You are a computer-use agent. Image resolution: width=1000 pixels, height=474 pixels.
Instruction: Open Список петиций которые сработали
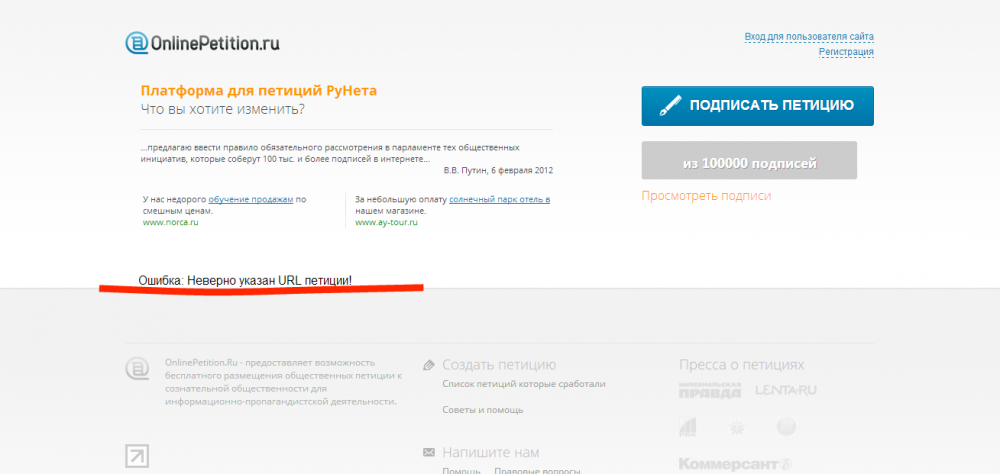[x=524, y=384]
